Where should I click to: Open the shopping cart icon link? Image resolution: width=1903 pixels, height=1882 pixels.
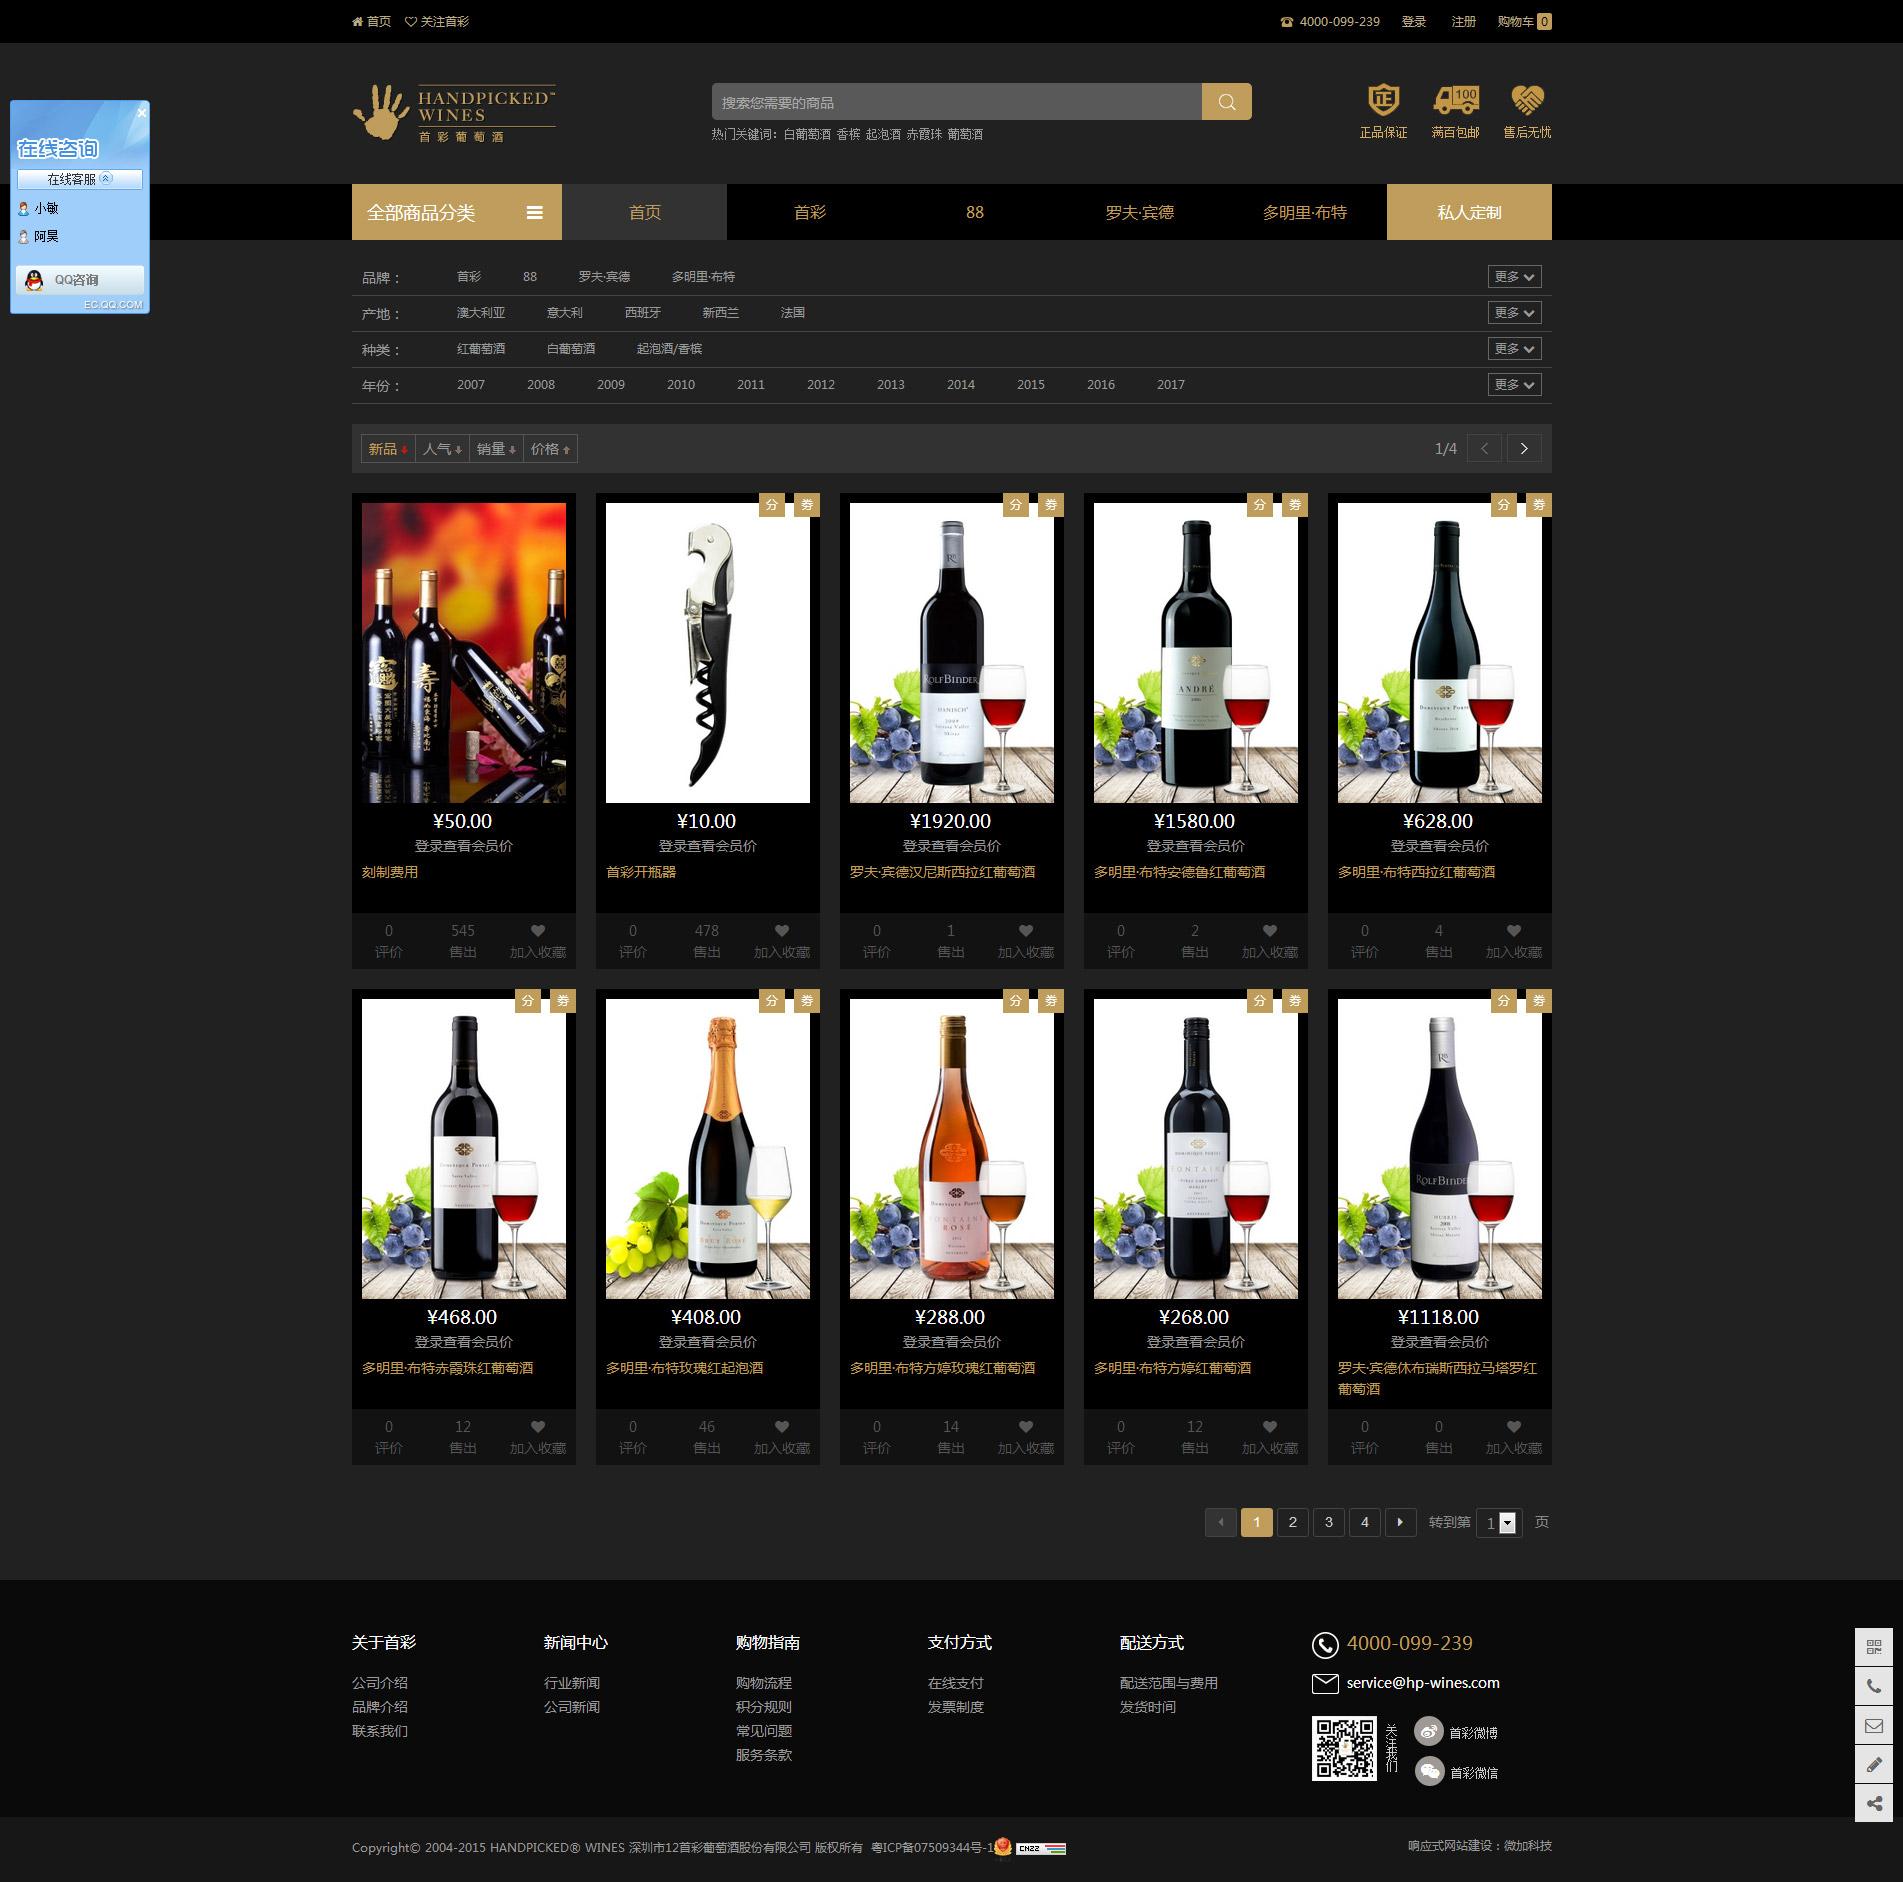[1523, 22]
